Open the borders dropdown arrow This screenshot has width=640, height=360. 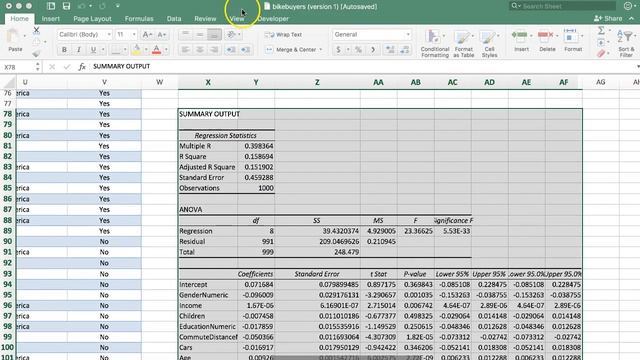tap(125, 50)
